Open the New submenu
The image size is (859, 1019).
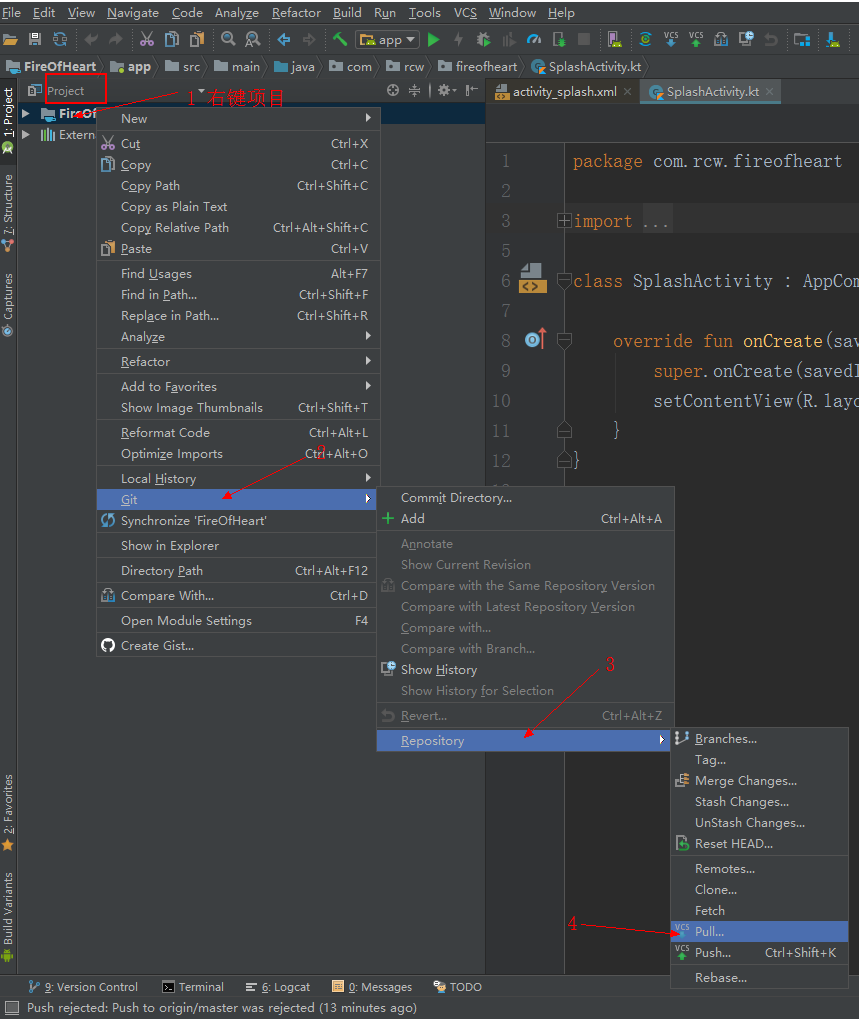coord(238,118)
